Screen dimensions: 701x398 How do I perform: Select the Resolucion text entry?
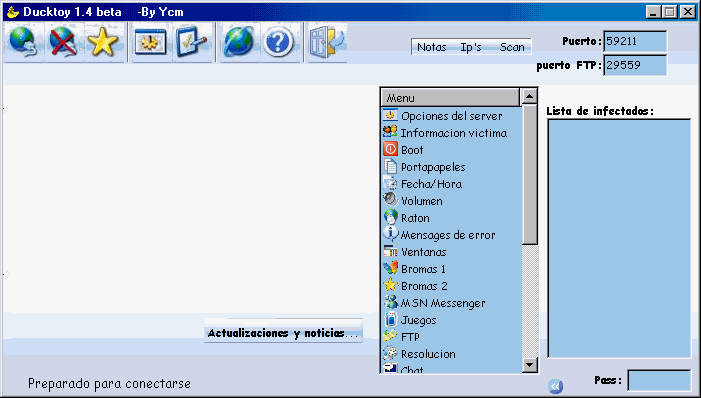(428, 354)
